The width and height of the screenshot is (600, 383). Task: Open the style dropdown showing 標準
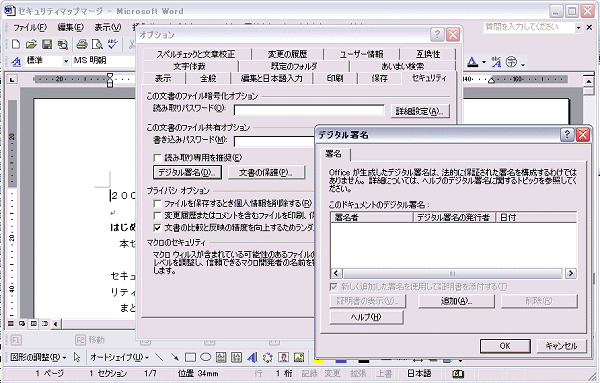(x=66, y=61)
